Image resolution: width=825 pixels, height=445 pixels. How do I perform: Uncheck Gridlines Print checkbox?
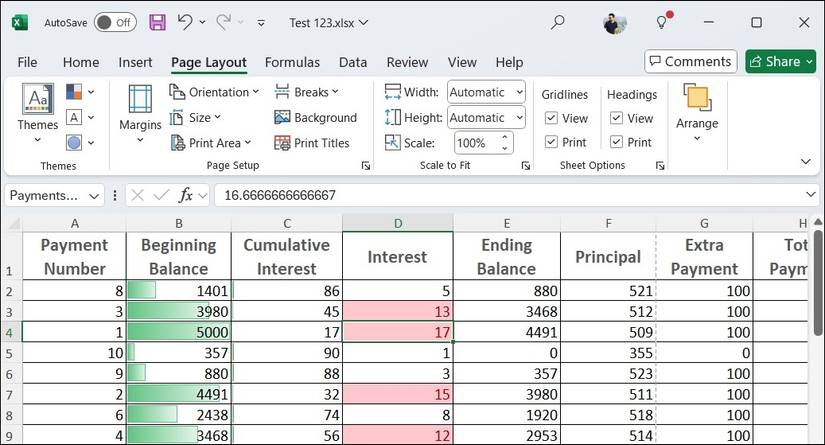[x=551, y=142]
